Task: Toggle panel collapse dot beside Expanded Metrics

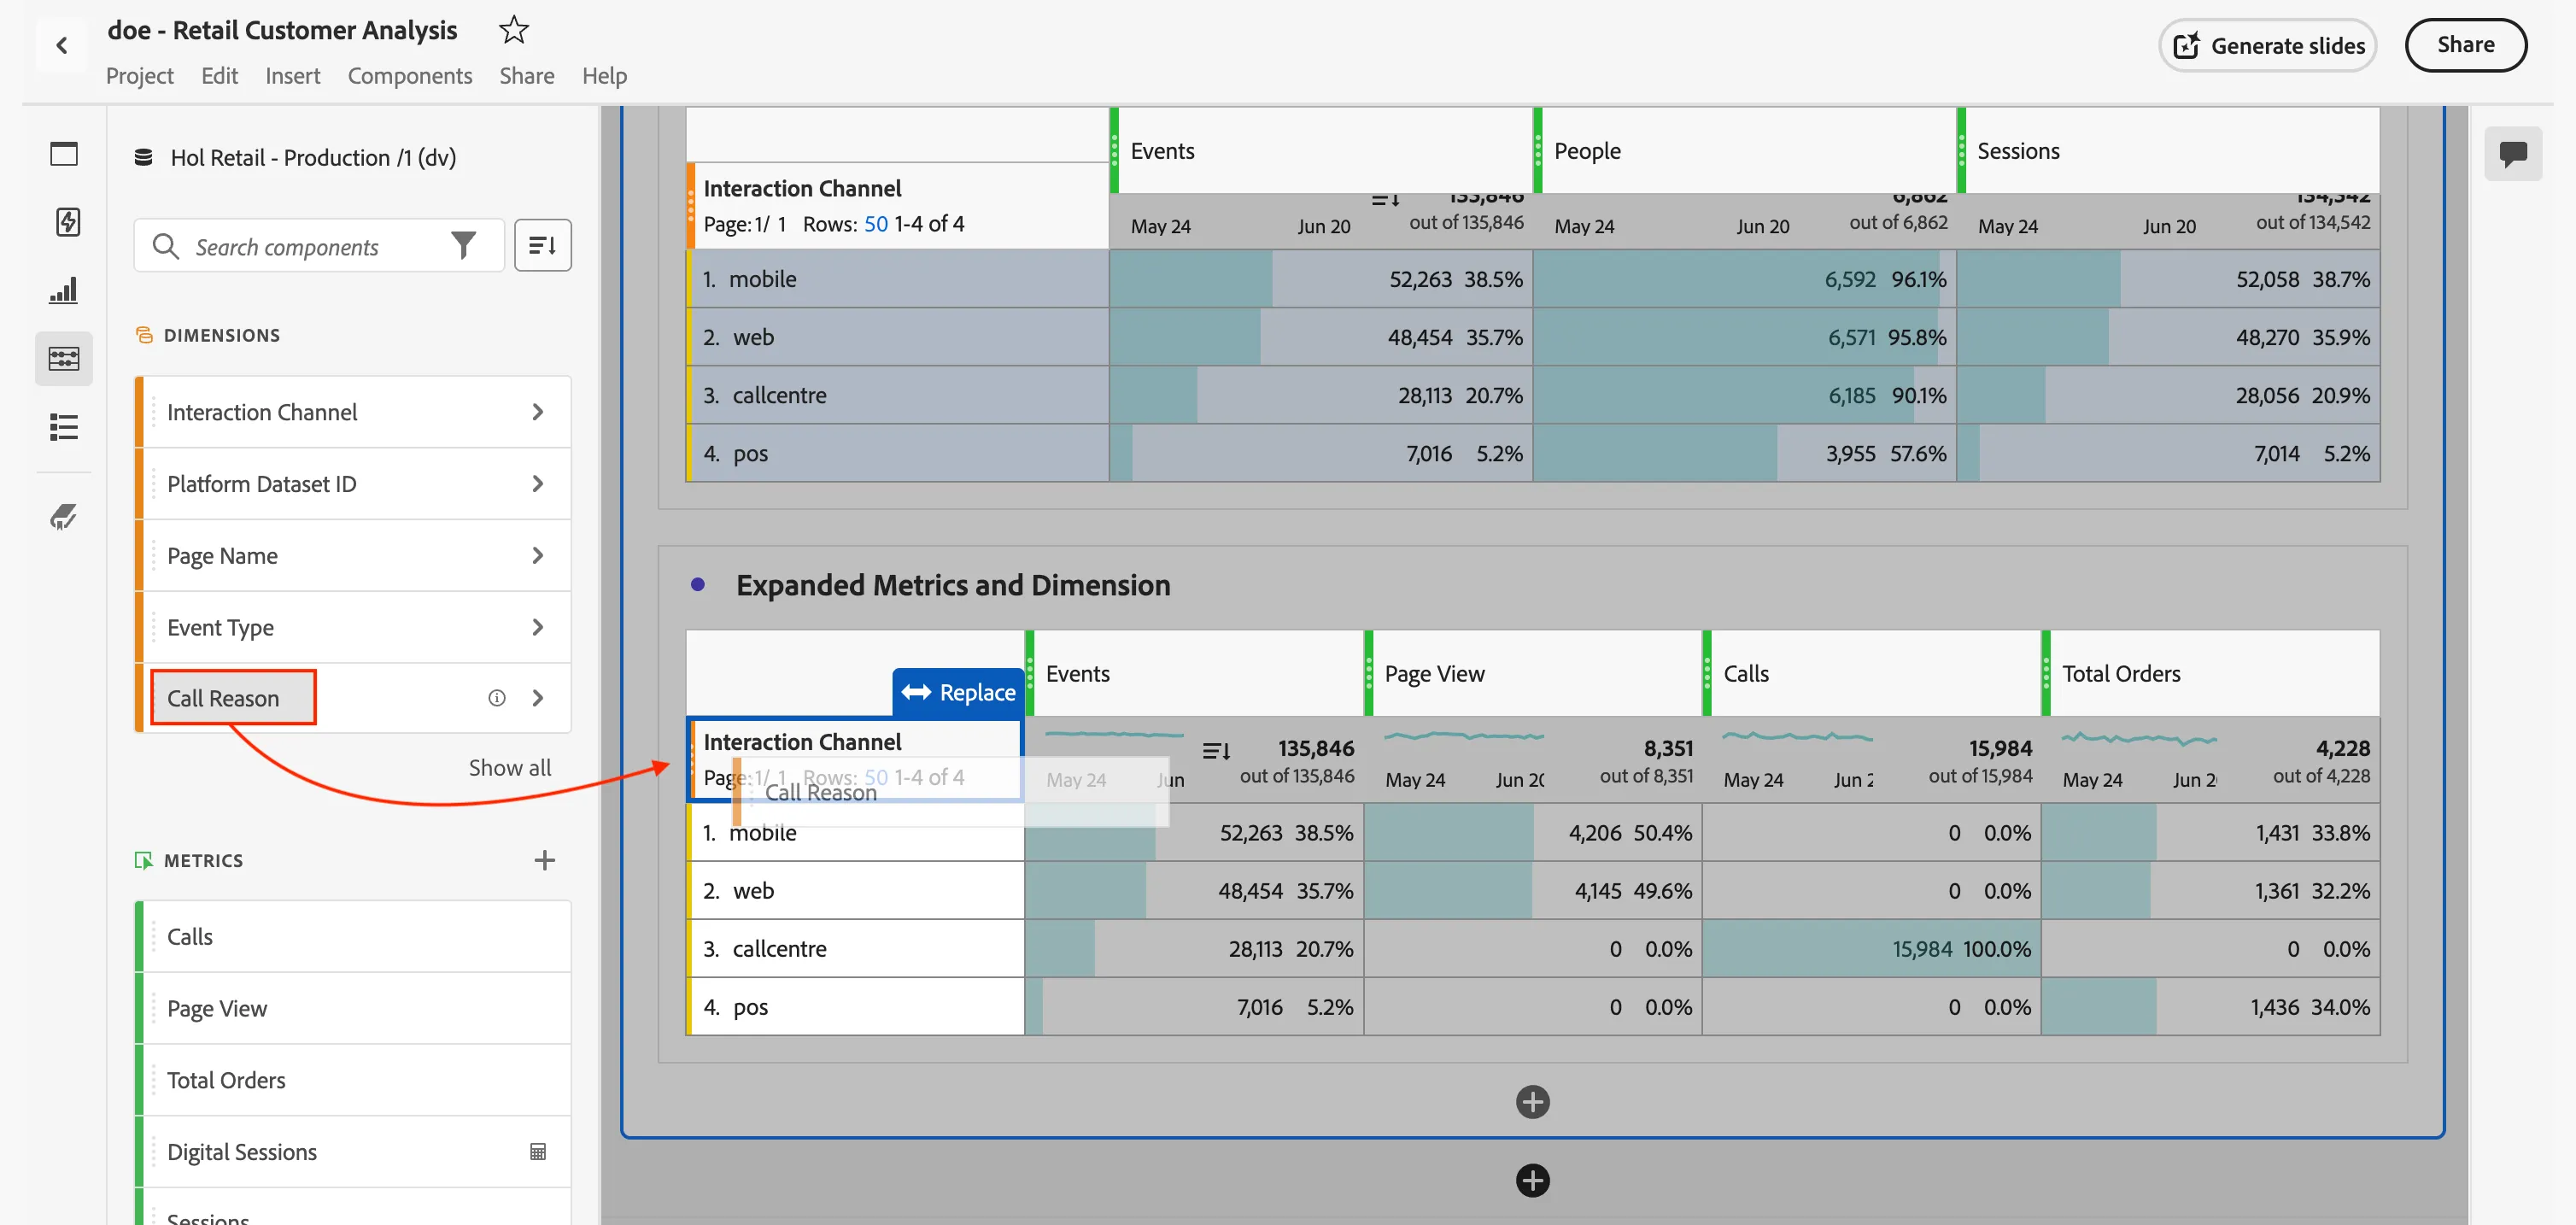Action: click(x=698, y=584)
